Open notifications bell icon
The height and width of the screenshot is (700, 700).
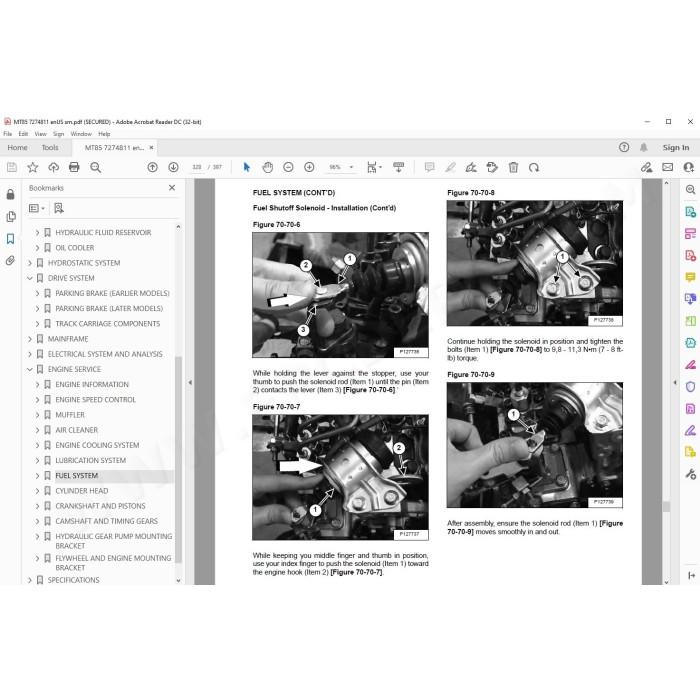tap(644, 147)
